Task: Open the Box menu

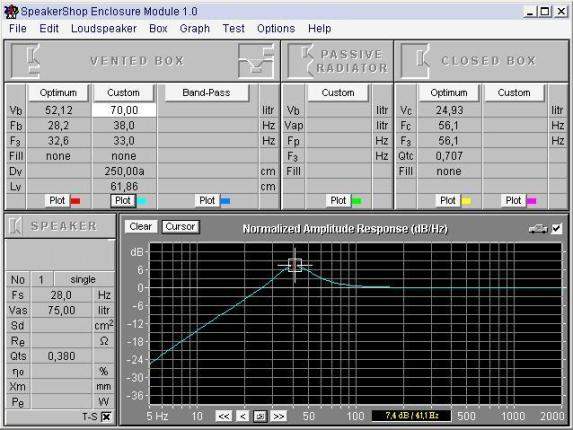Action: coord(158,28)
